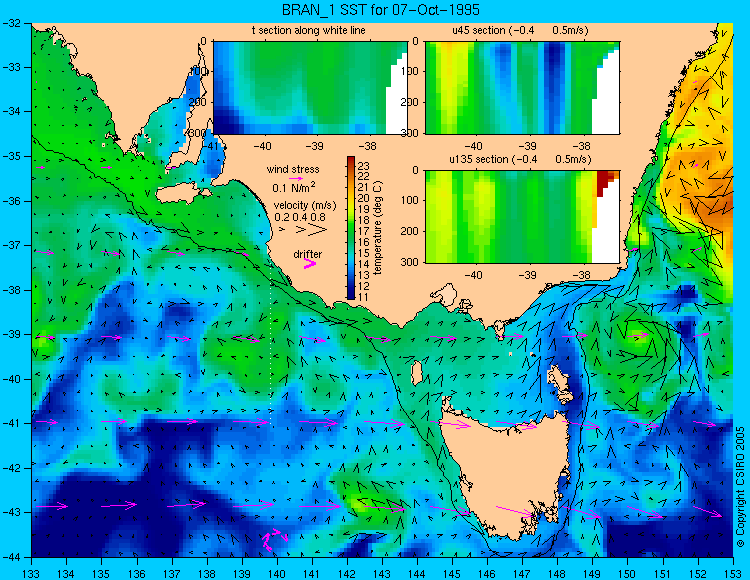Click the dark blue bottom of the temperature color bar
Screen dimensions: 750x580
(x=351, y=294)
